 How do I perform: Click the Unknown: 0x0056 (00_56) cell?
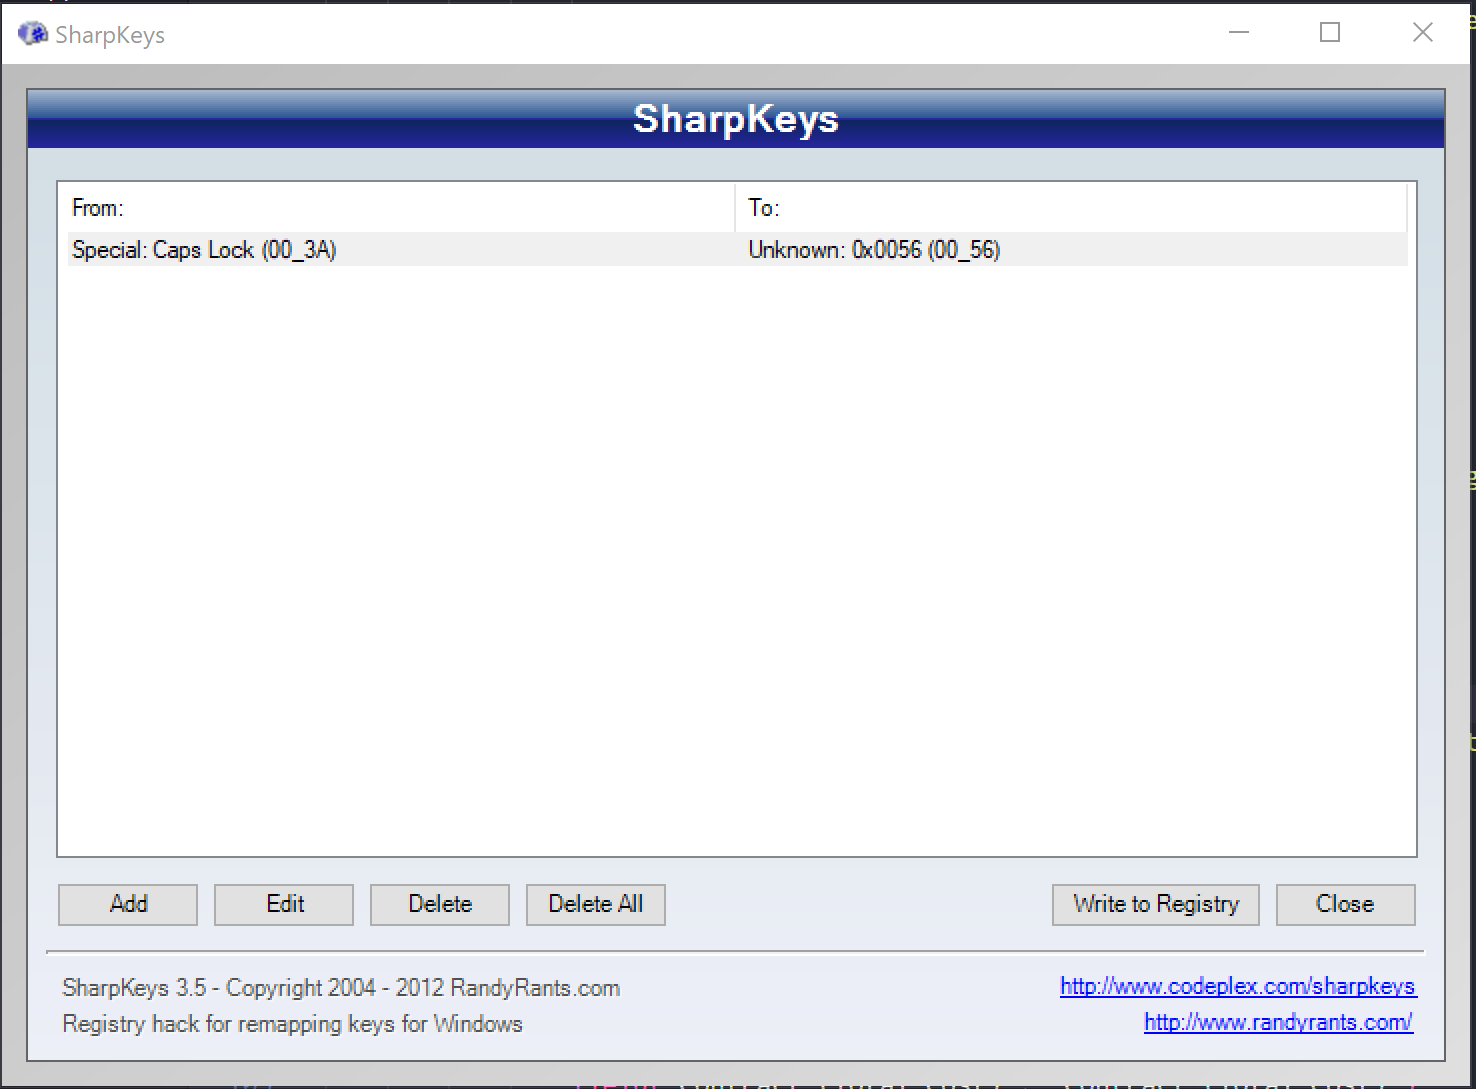coord(874,249)
